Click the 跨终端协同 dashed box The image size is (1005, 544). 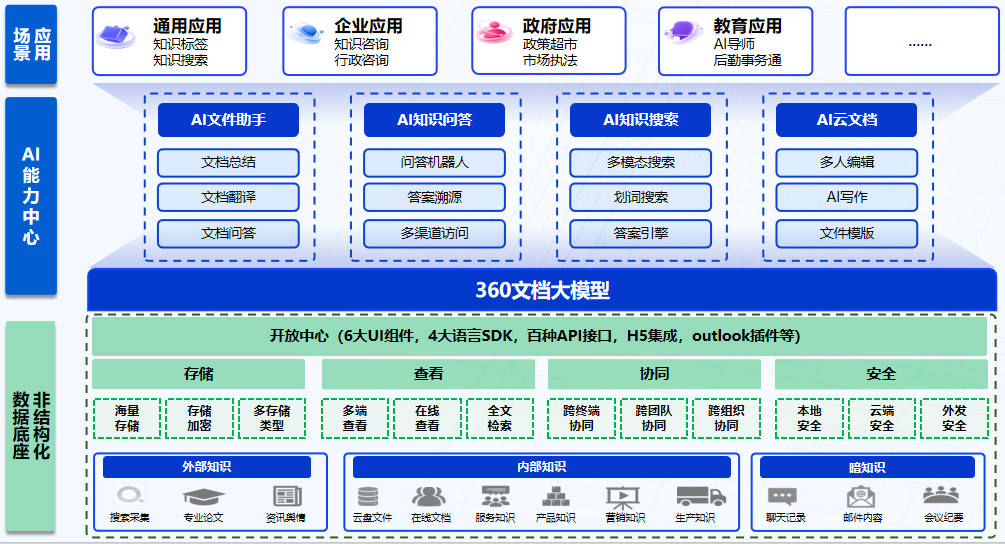[581, 418]
